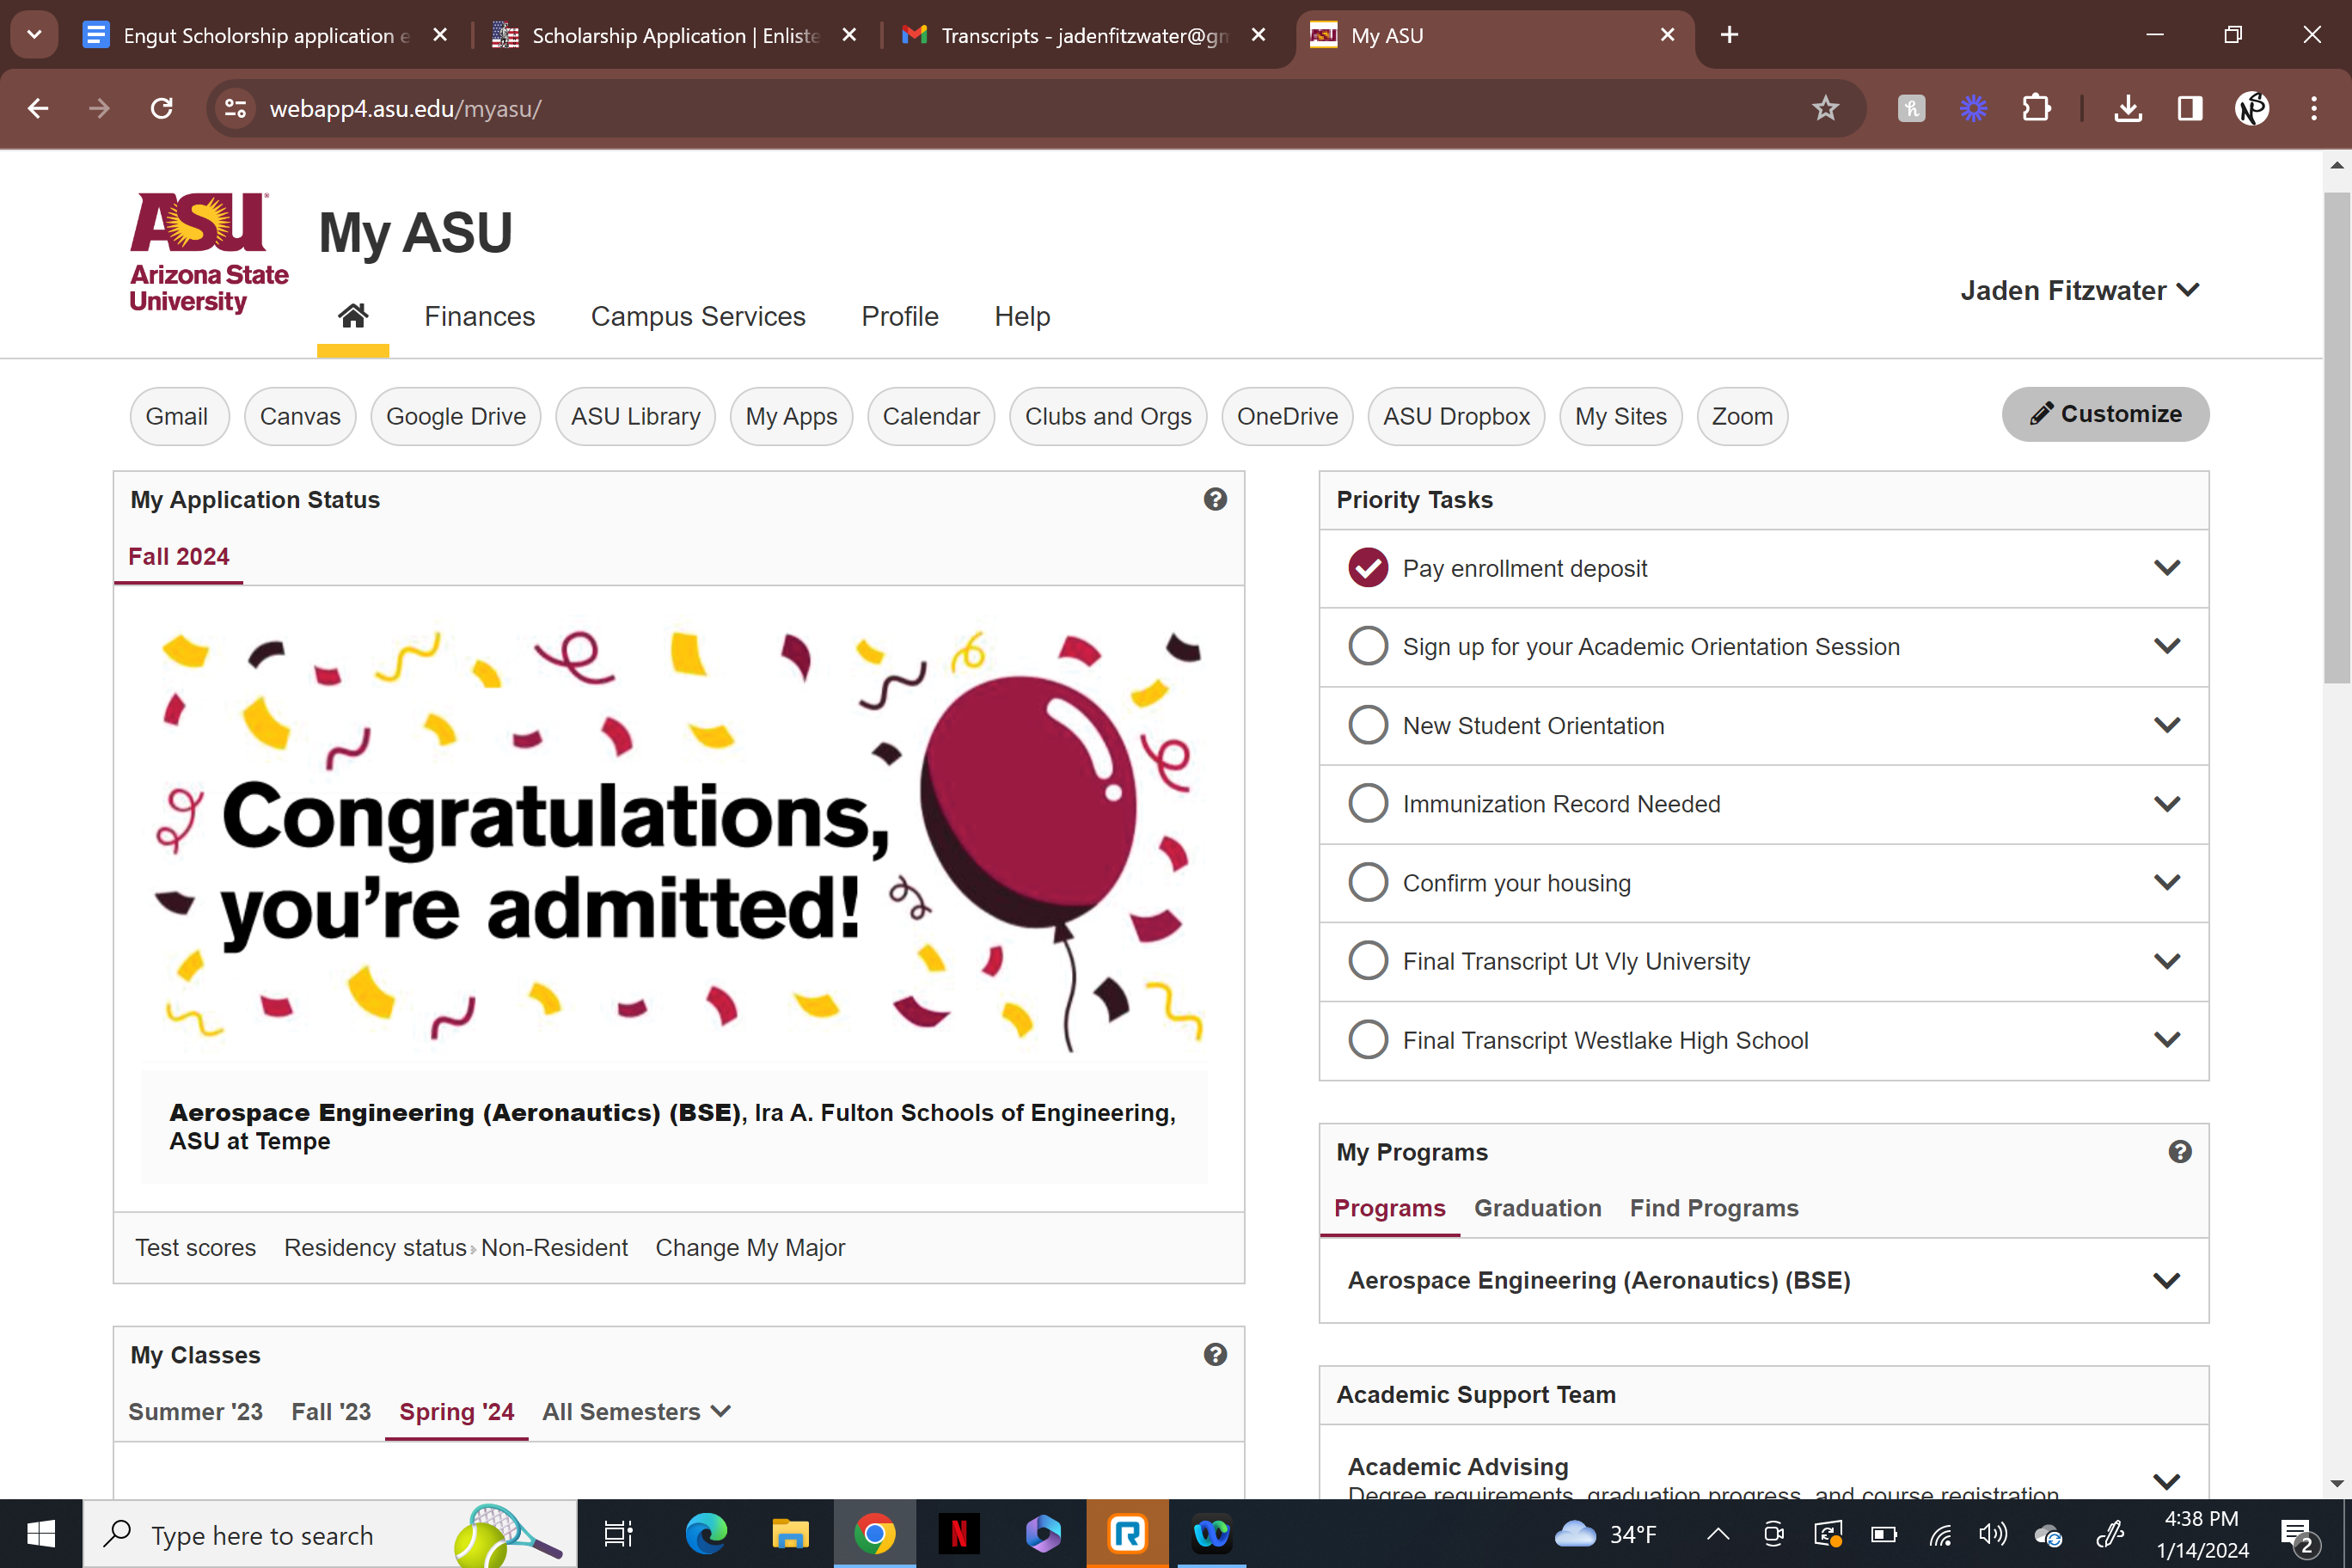This screenshot has width=2352, height=1568.
Task: Launch Microsoft Edge from taskbar
Action: click(x=706, y=1533)
